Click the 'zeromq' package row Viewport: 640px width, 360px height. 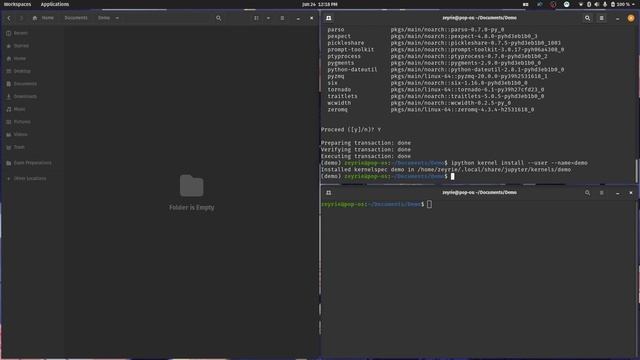point(431,109)
